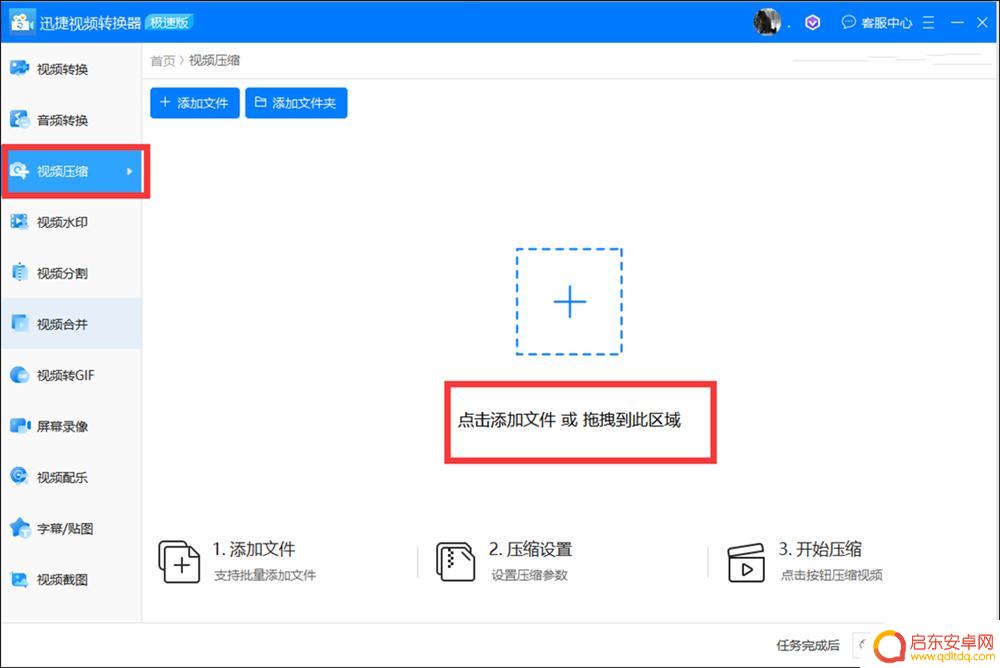Click the user avatar picture
Viewport: 1000px width, 668px height.
click(766, 22)
